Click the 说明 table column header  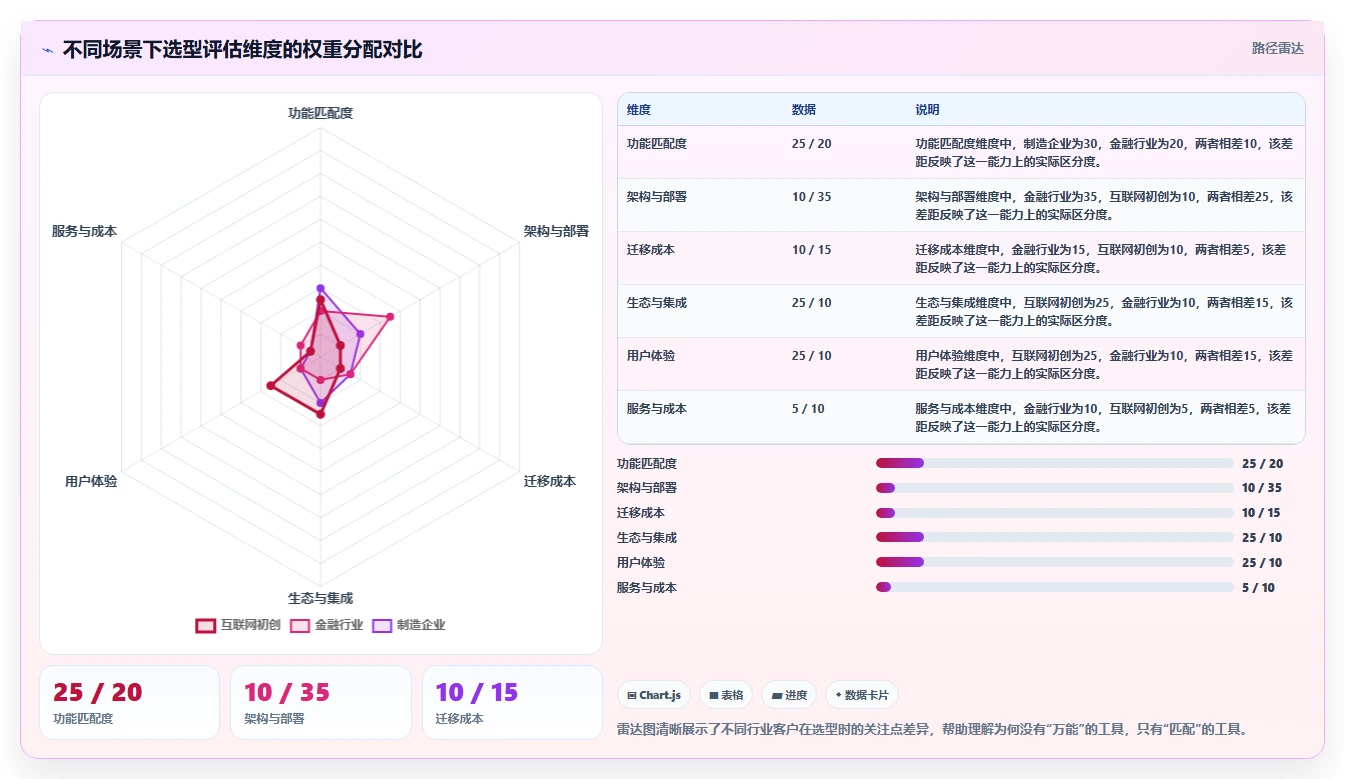[x=927, y=110]
